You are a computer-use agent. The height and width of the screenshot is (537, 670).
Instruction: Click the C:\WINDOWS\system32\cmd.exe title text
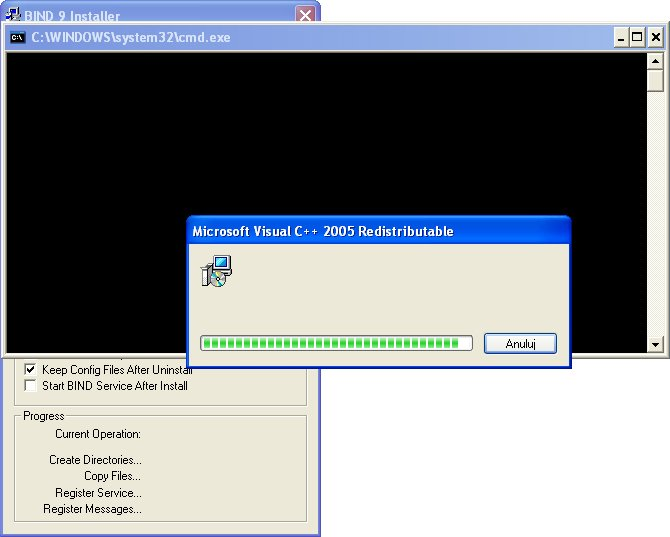tap(131, 38)
